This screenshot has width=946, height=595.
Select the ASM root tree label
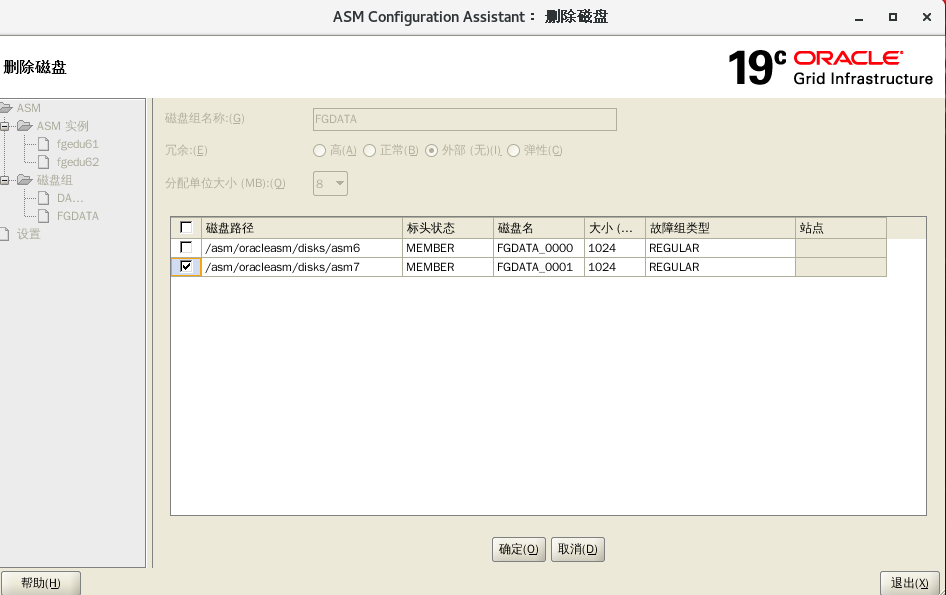click(x=28, y=108)
